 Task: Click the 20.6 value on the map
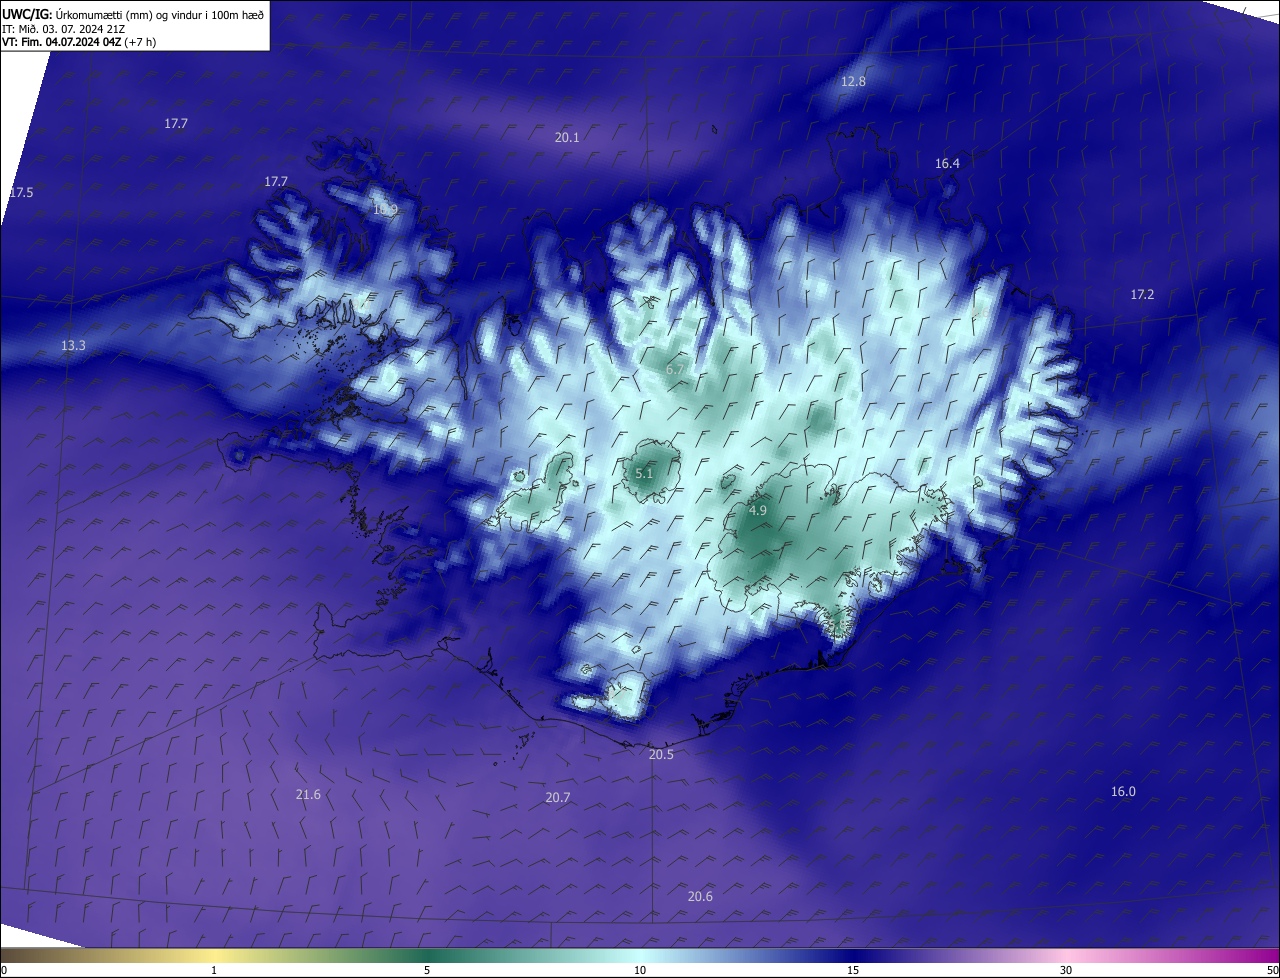coord(700,896)
